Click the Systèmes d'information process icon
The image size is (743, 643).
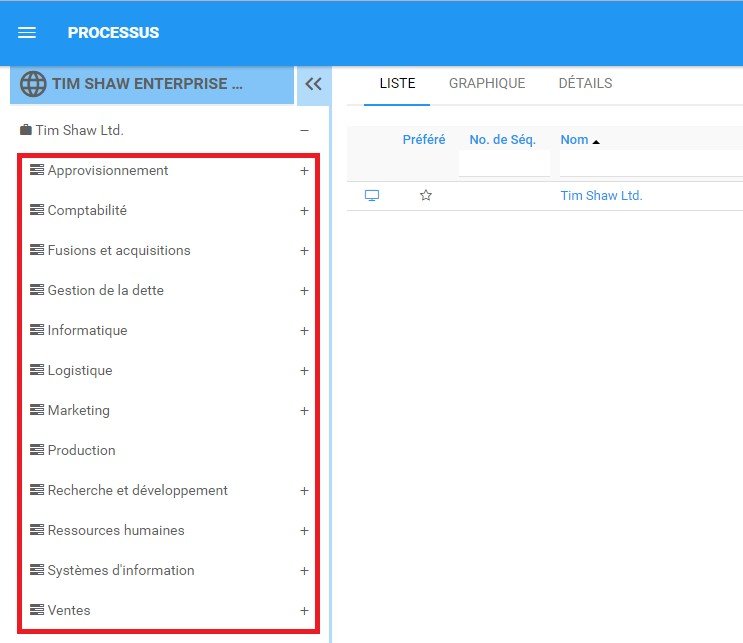click(x=37, y=570)
